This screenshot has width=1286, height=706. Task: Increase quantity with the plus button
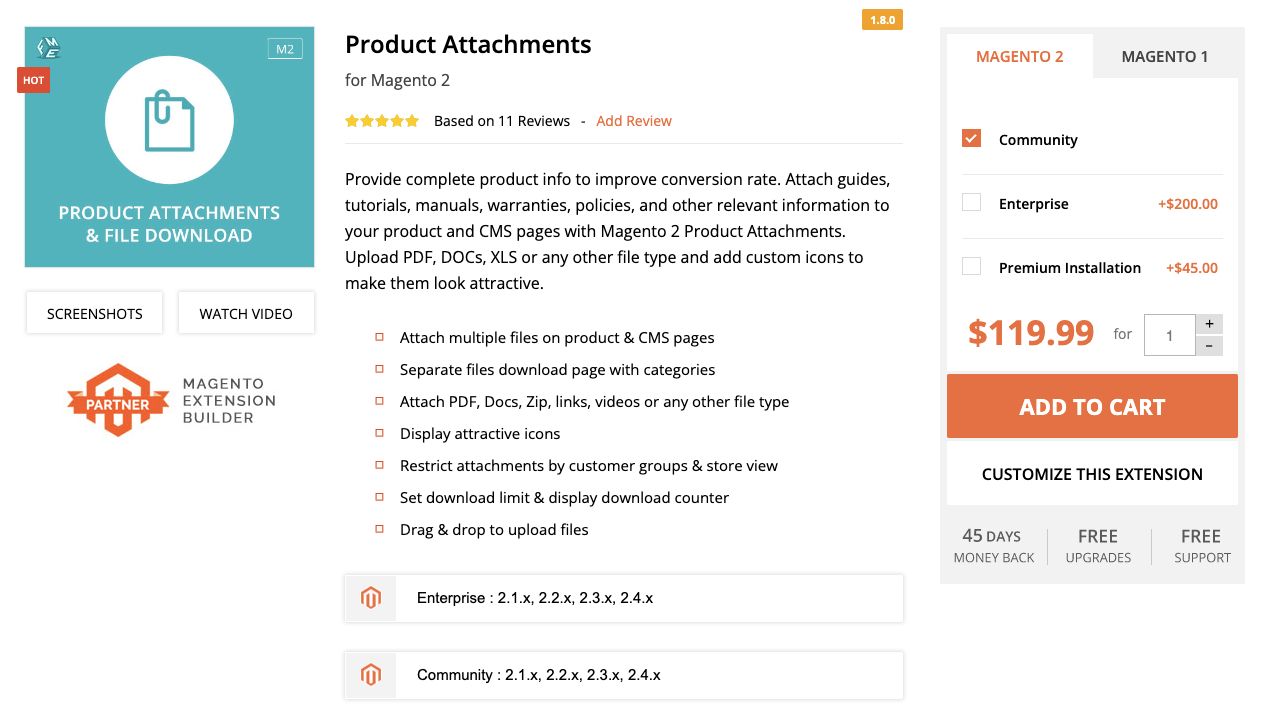(x=1209, y=324)
